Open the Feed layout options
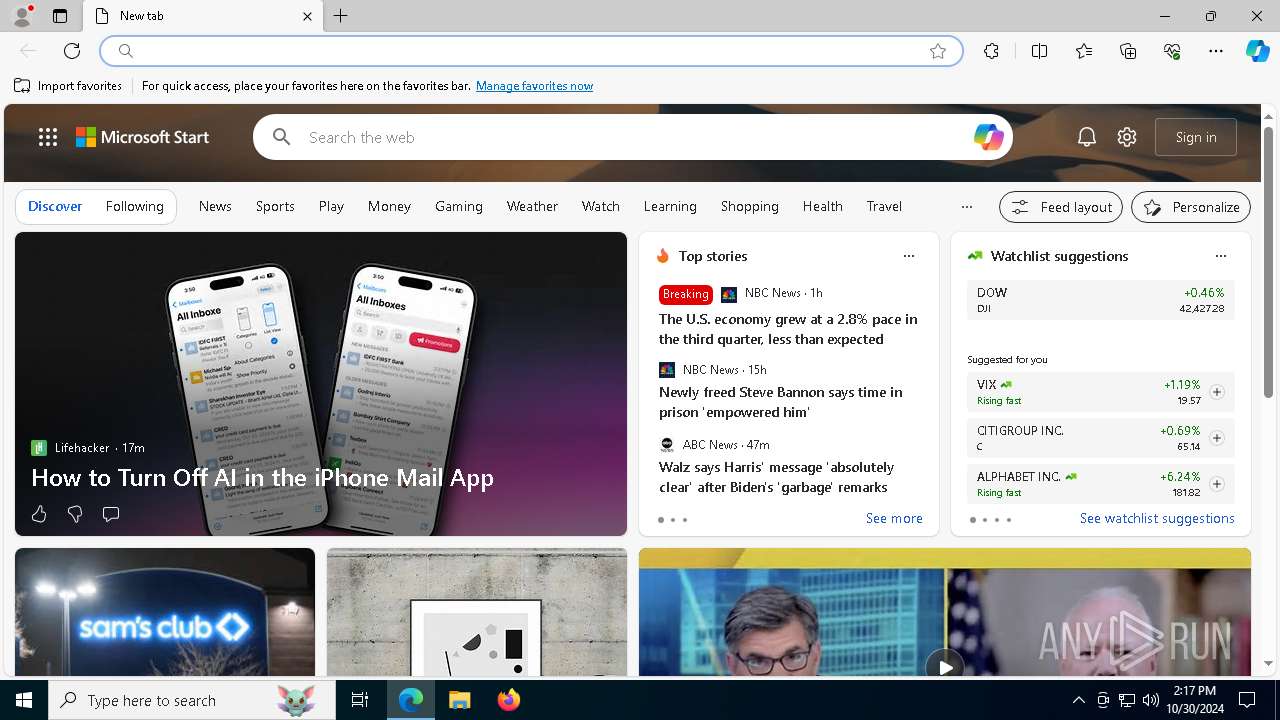Viewport: 1280px width, 720px height. 1061,207
